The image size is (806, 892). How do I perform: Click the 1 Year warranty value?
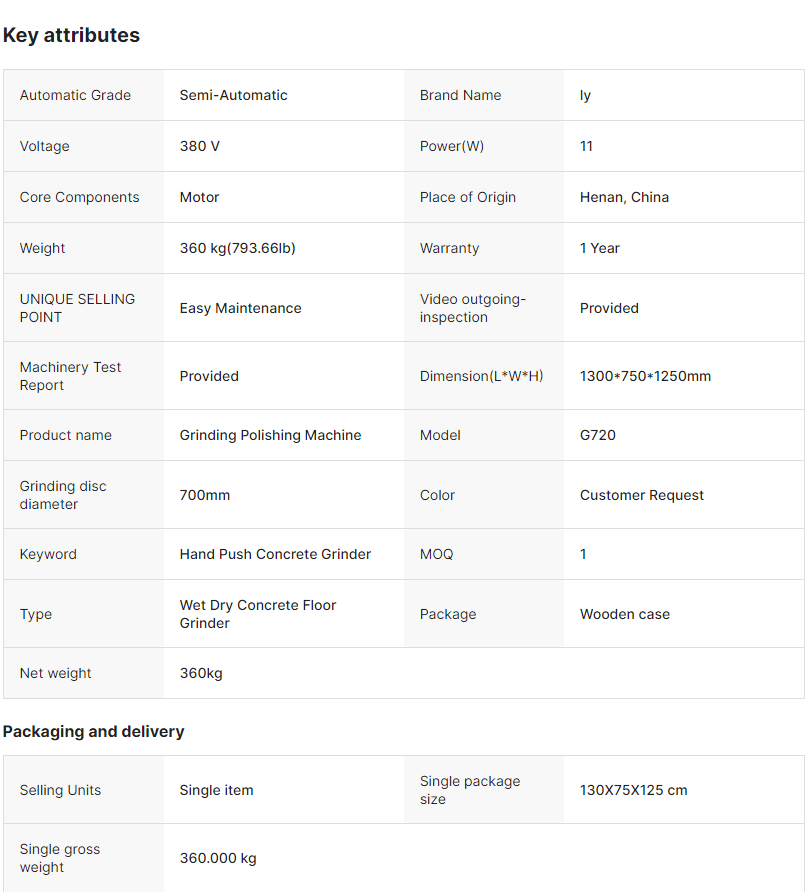tap(600, 248)
